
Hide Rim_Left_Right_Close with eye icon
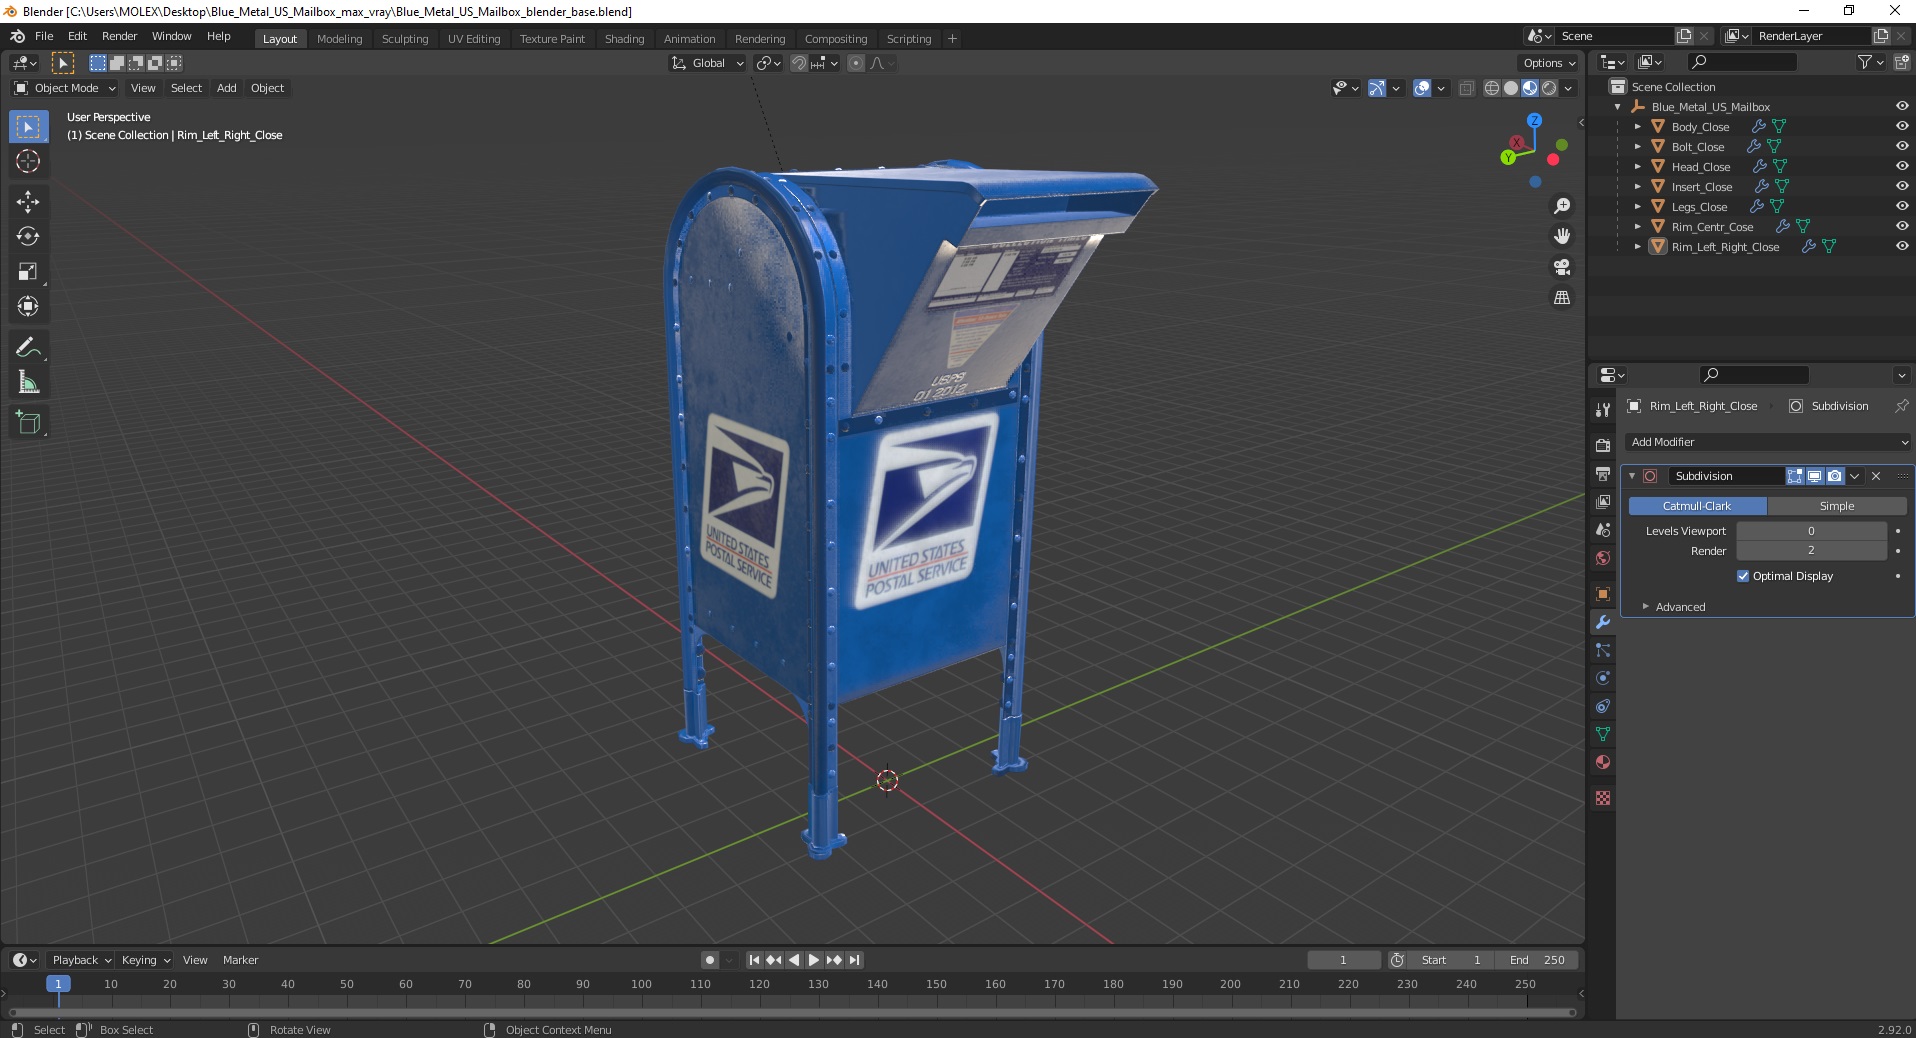1901,246
